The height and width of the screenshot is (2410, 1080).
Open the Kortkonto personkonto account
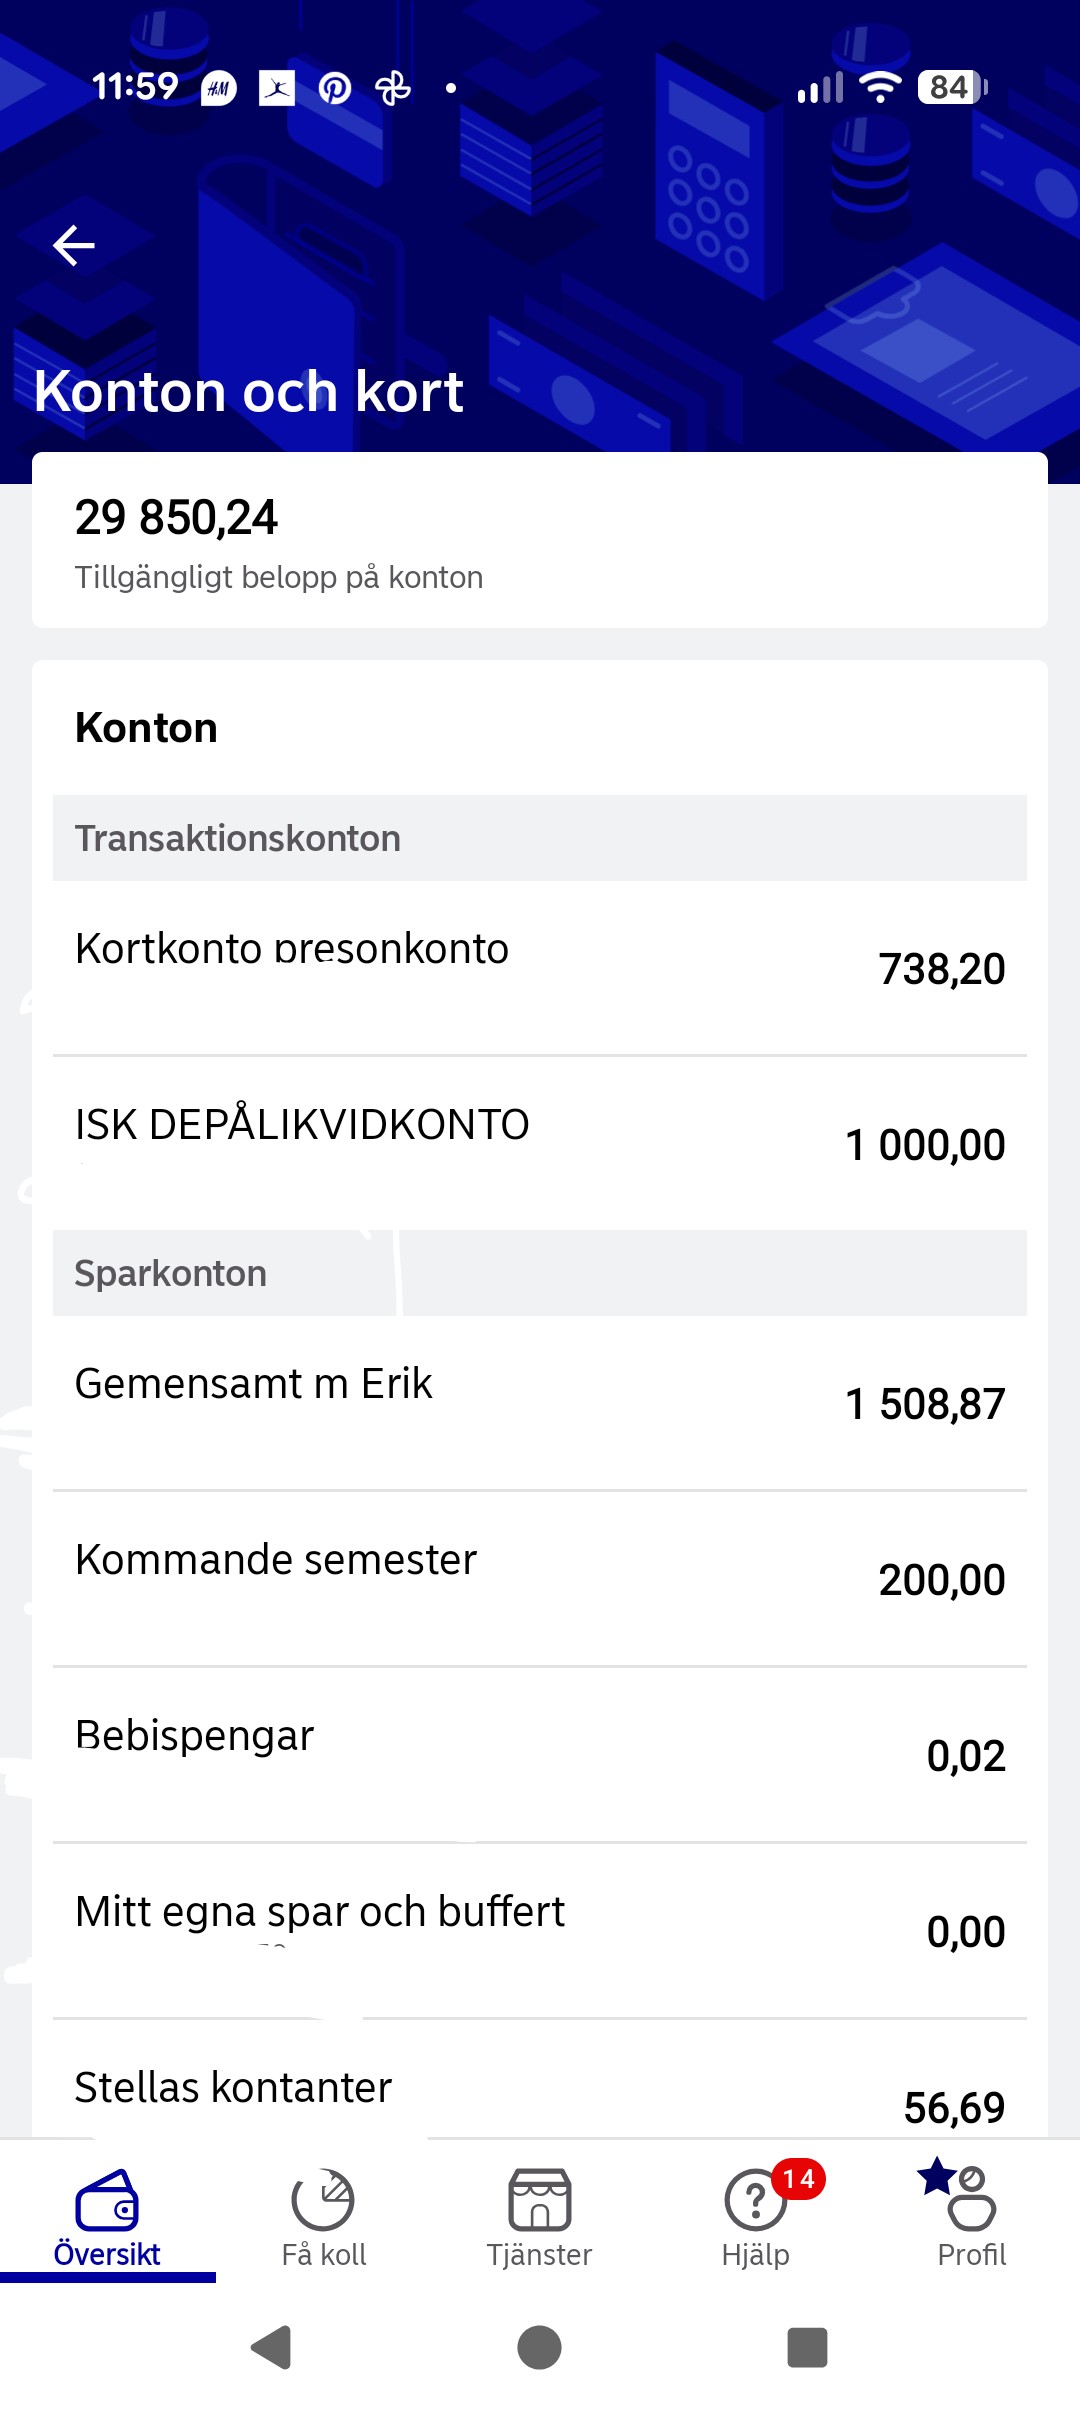540,967
